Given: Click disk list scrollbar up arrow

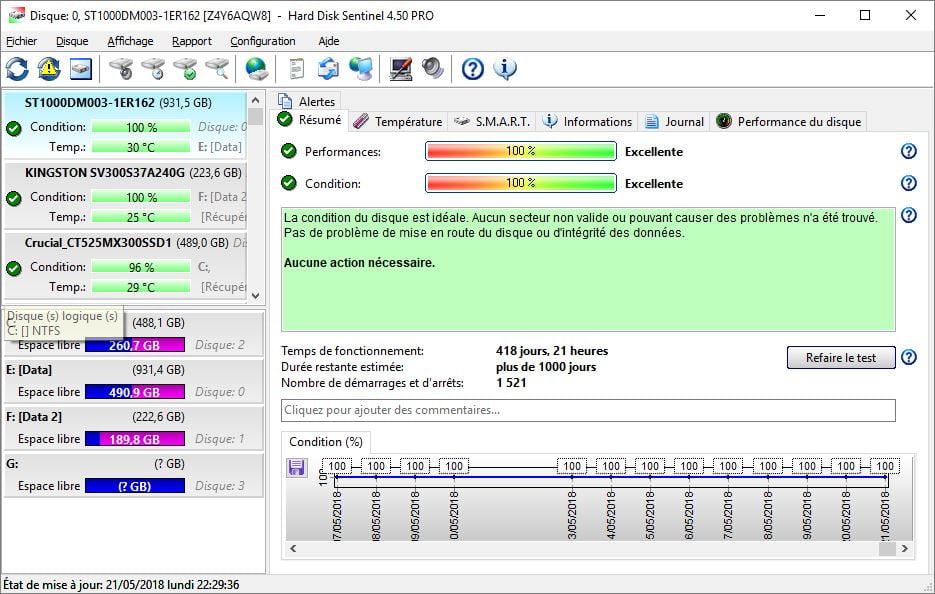Looking at the screenshot, I should point(255,100).
